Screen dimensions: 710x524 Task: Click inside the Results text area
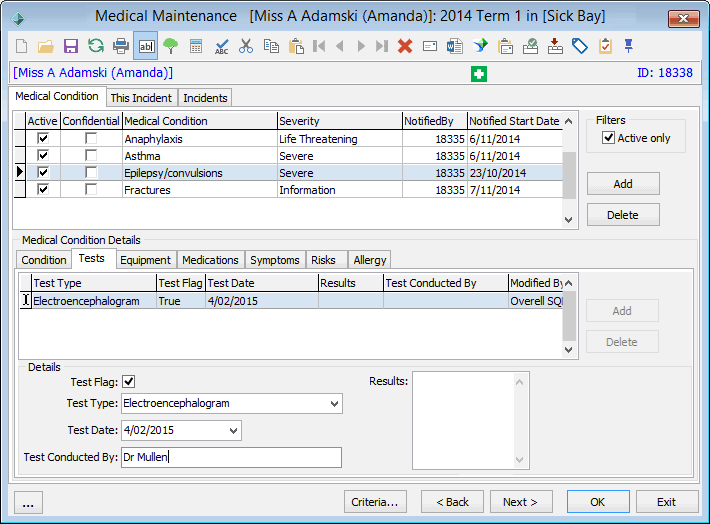pos(470,421)
